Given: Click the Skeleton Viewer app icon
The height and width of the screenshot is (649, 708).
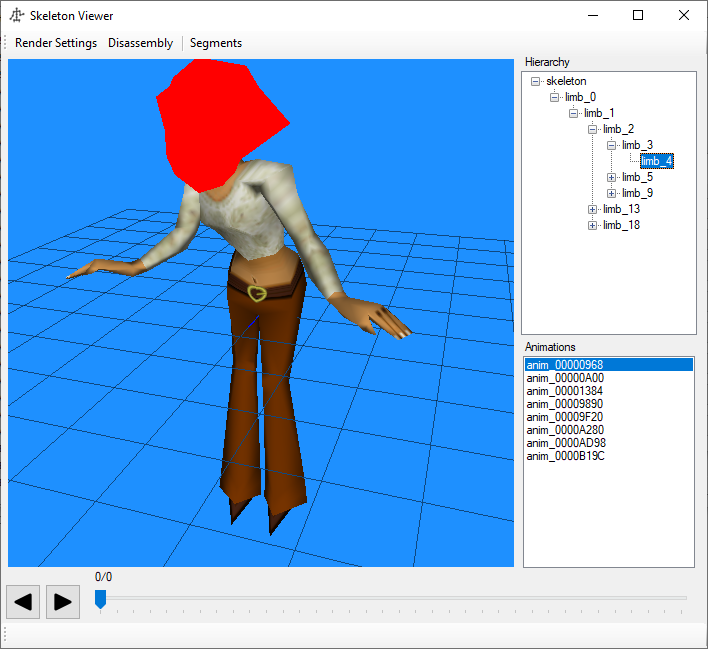Looking at the screenshot, I should tap(17, 16).
